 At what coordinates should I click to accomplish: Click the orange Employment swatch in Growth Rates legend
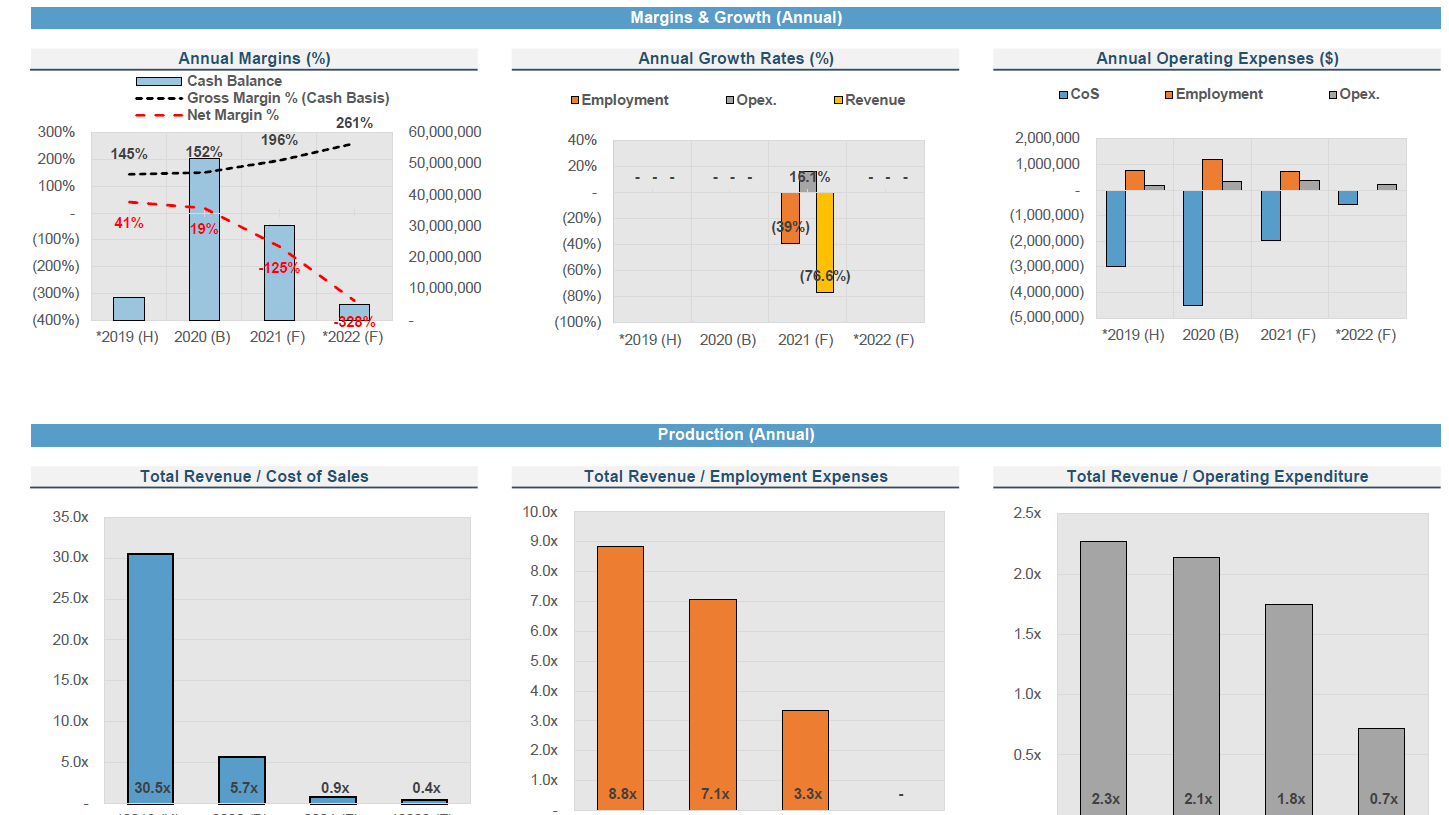[x=575, y=100]
